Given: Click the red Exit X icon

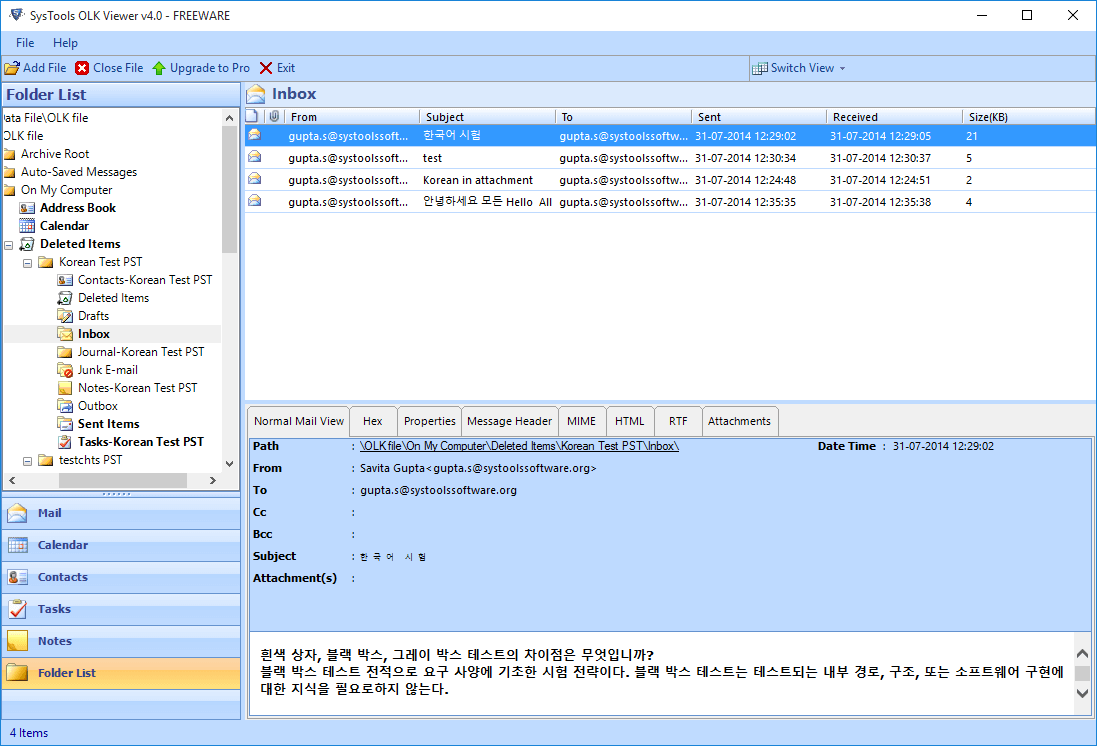Looking at the screenshot, I should (266, 68).
